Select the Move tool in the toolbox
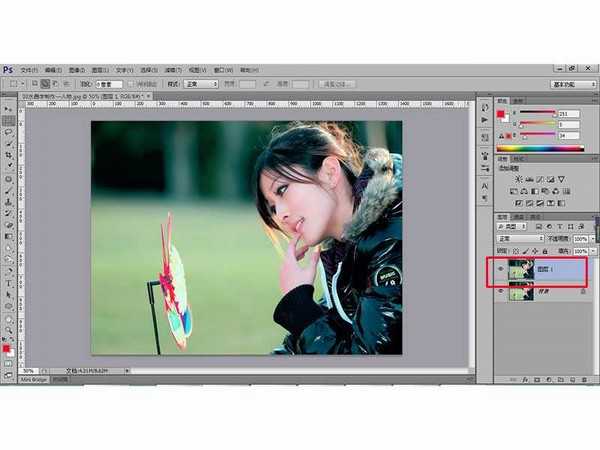Viewport: 600px width, 450px height. 9,108
